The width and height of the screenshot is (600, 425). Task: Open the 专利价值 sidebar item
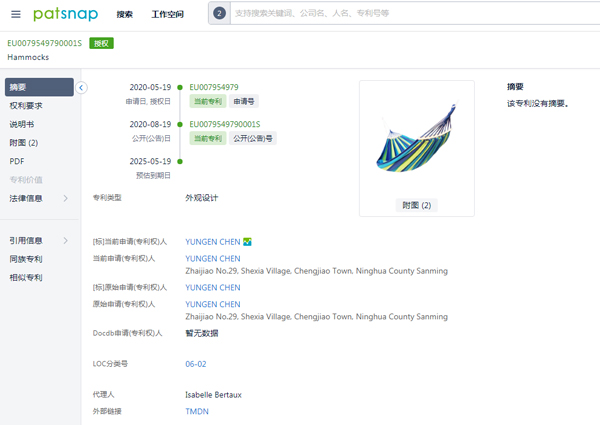click(26, 180)
